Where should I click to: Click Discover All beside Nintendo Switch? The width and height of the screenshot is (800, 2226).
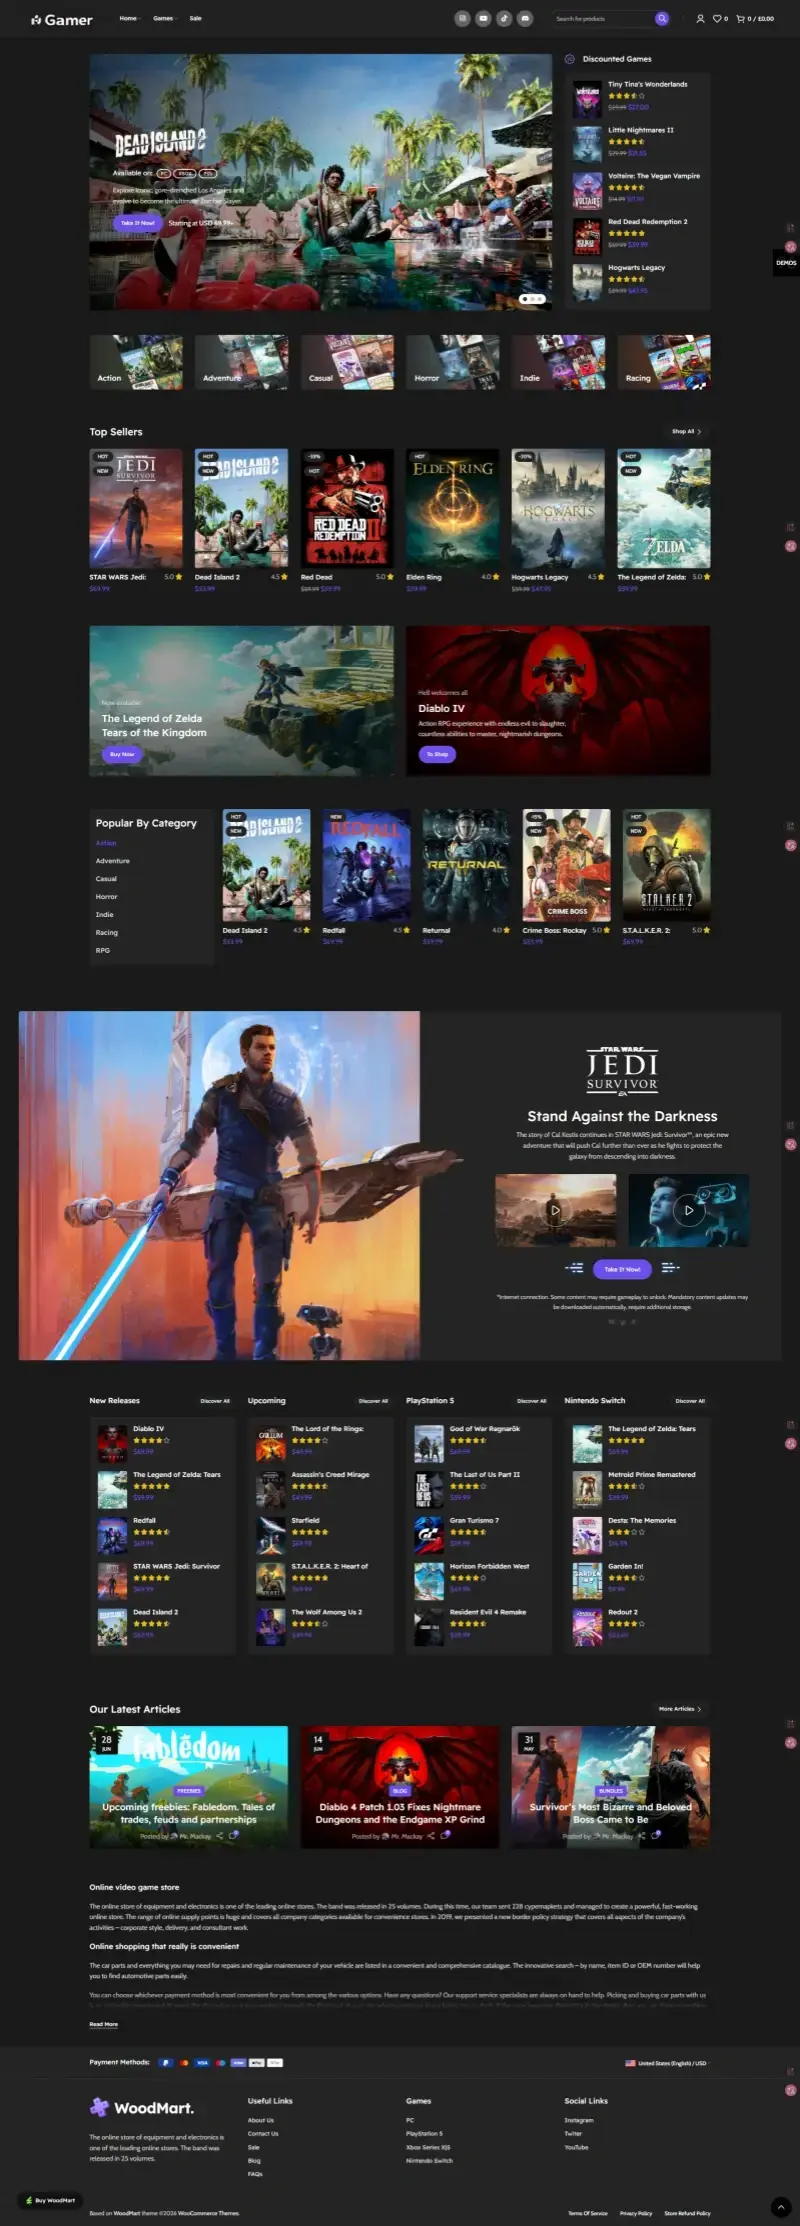tap(690, 1401)
